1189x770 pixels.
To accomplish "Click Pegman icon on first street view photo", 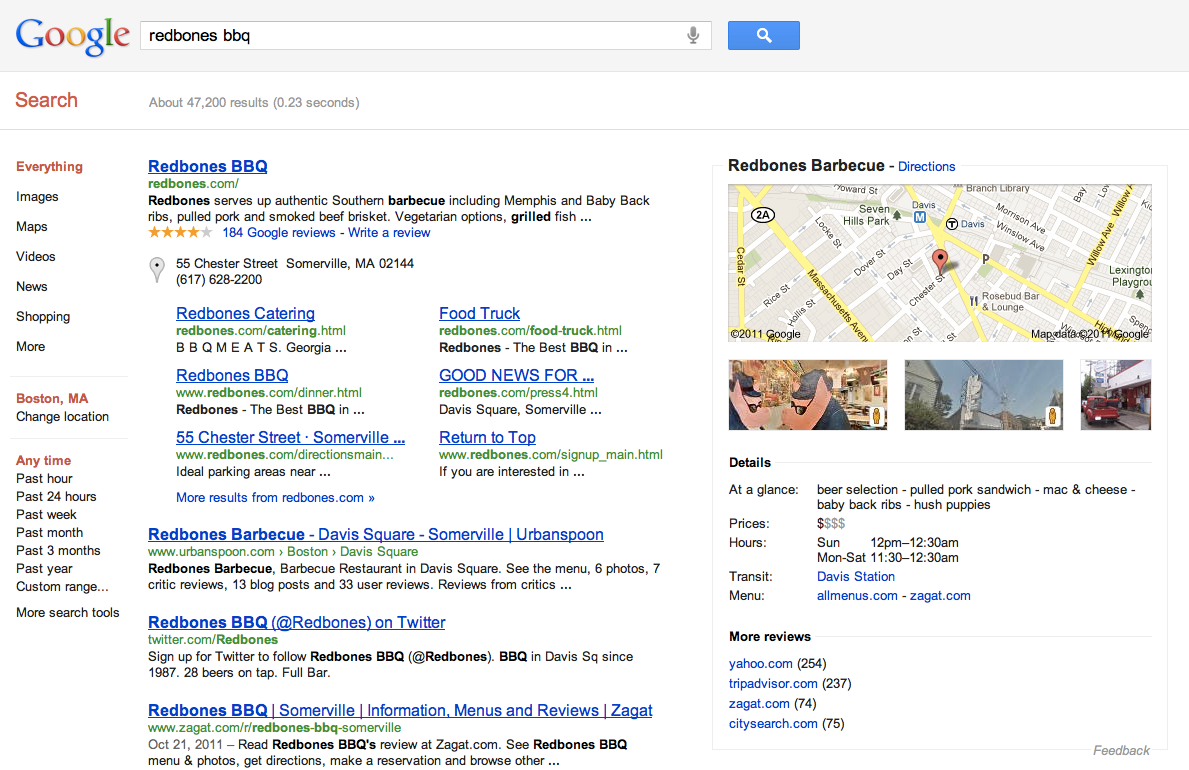I will click(x=876, y=417).
